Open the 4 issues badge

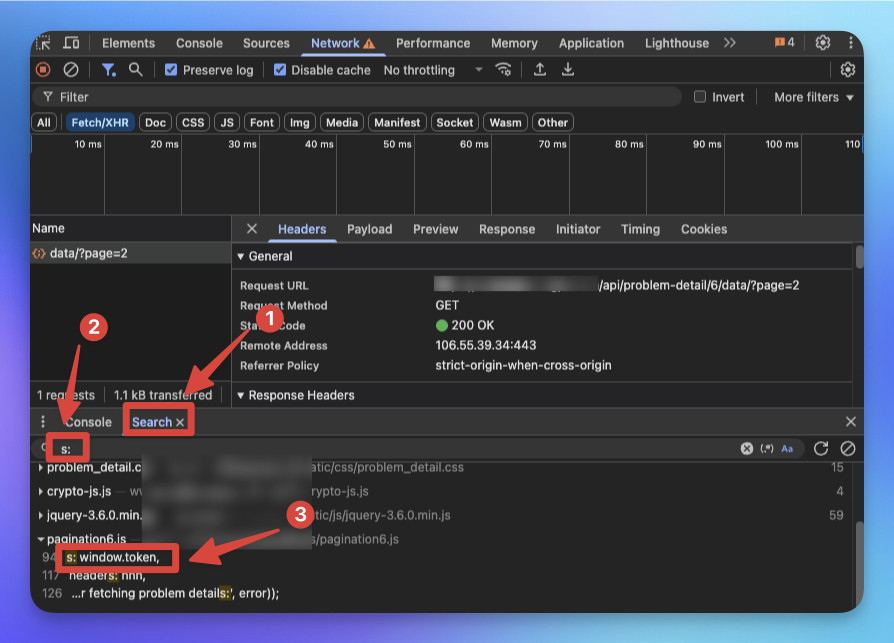[785, 43]
